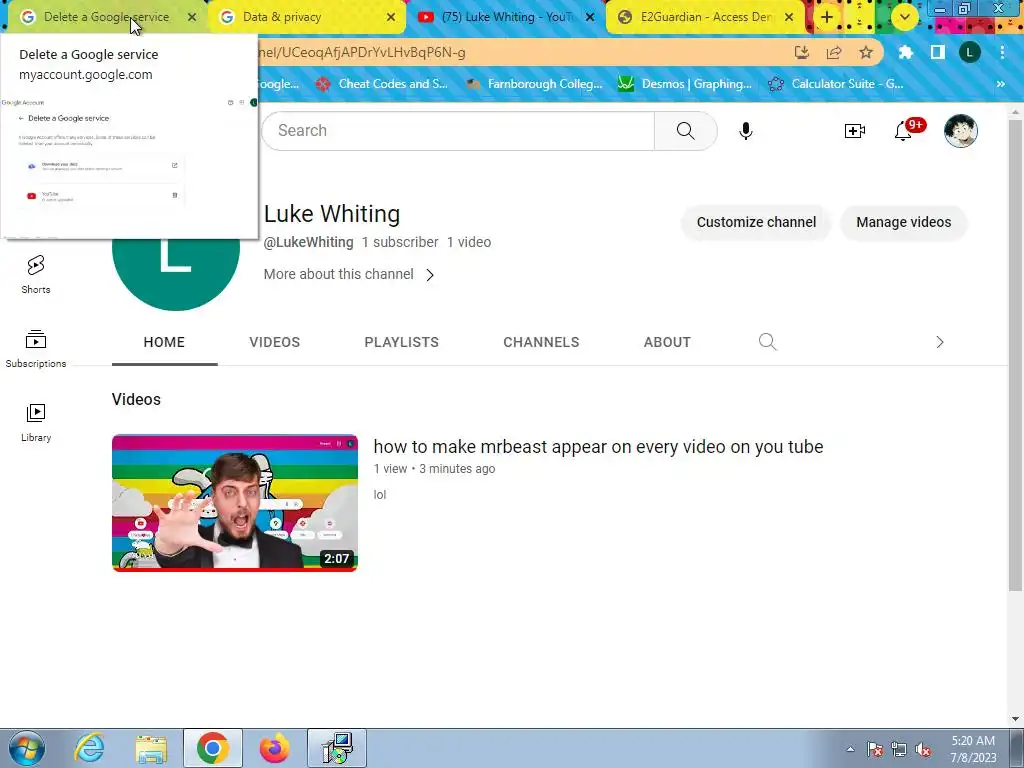The width and height of the screenshot is (1024, 768).
Task: Open Library in the sidebar
Action: [x=36, y=423]
